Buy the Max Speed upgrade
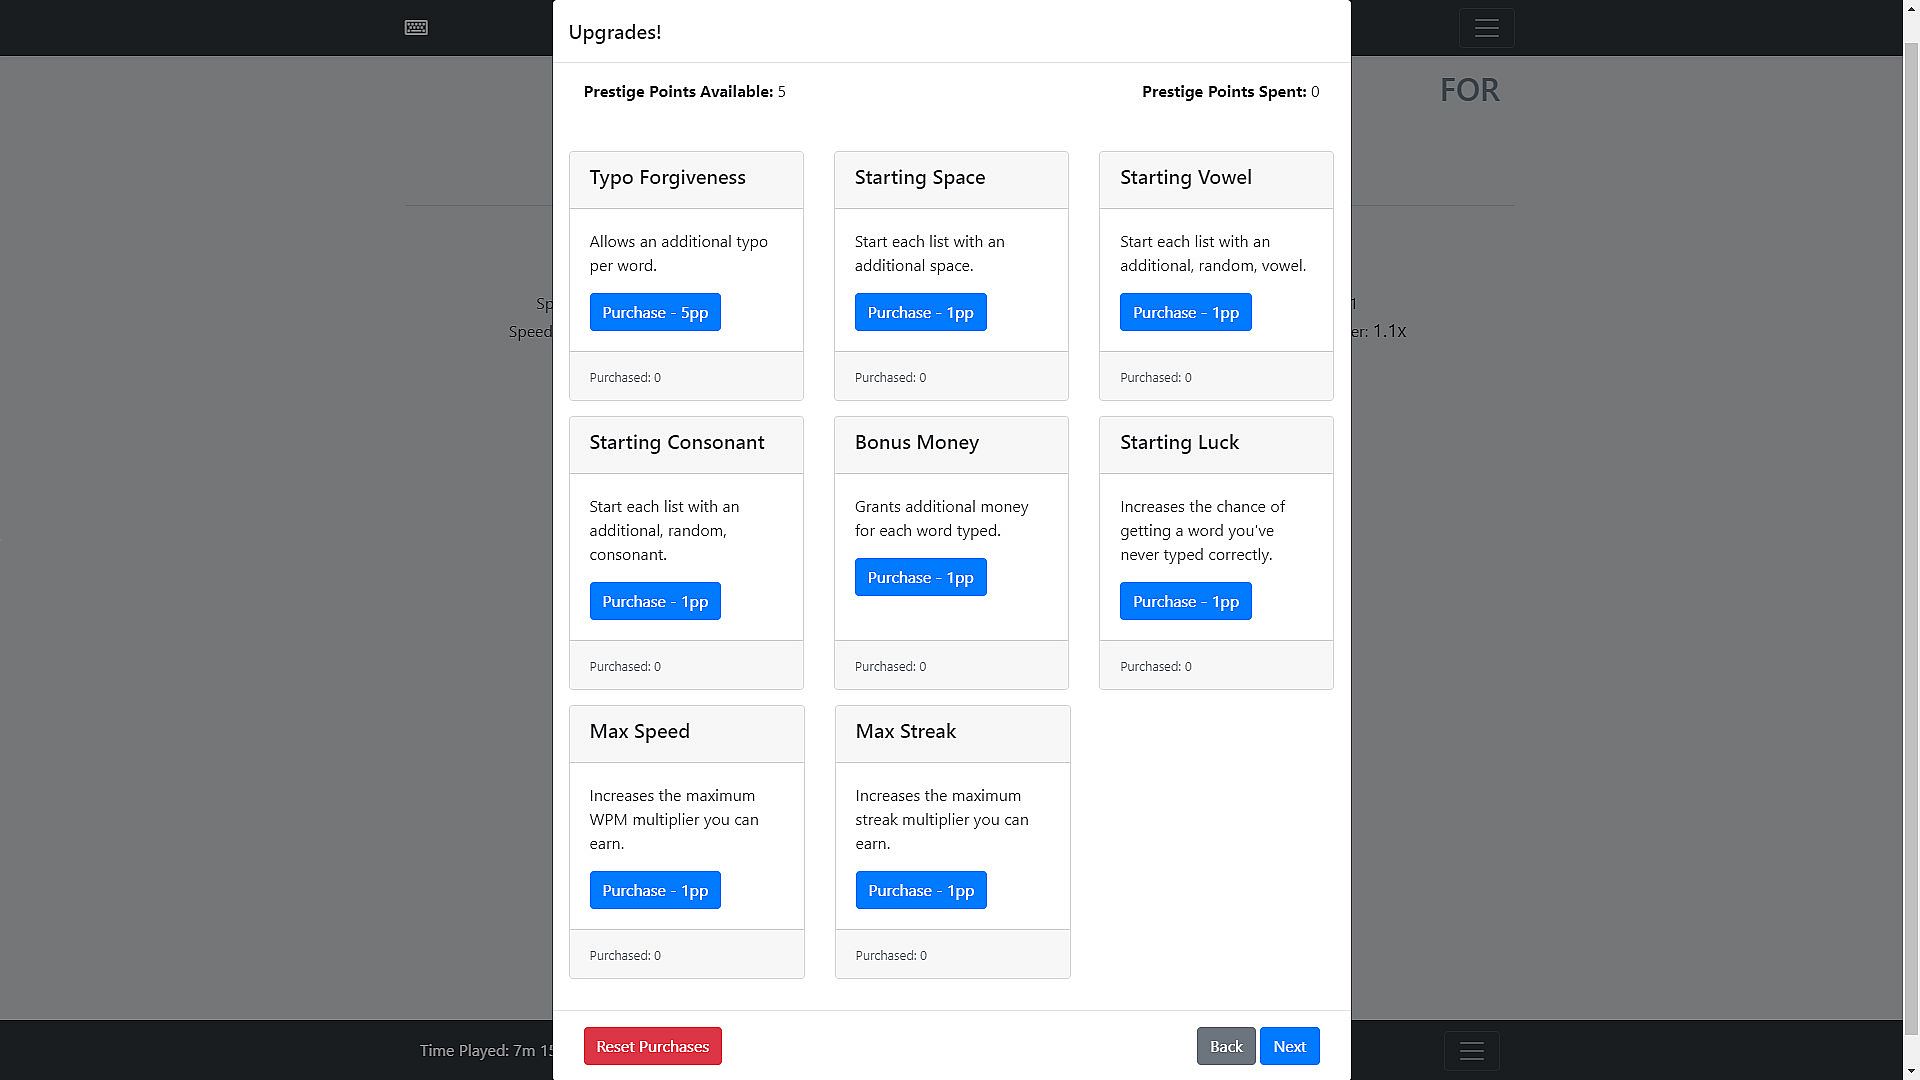This screenshot has width=1920, height=1080. coord(655,891)
